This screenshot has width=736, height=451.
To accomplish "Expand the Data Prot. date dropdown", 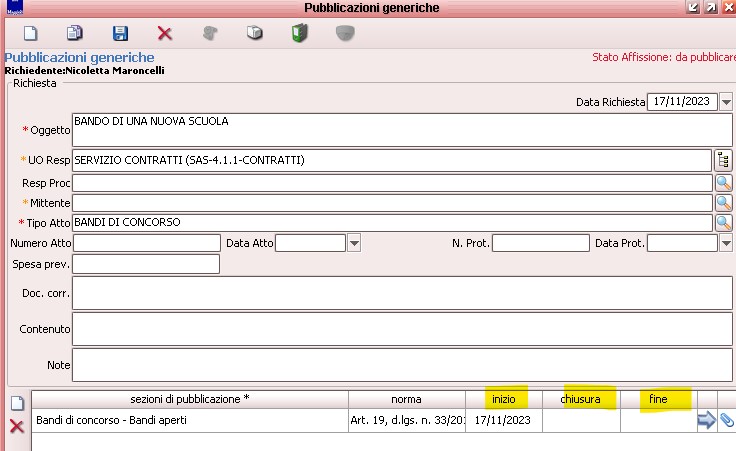I will click(726, 243).
